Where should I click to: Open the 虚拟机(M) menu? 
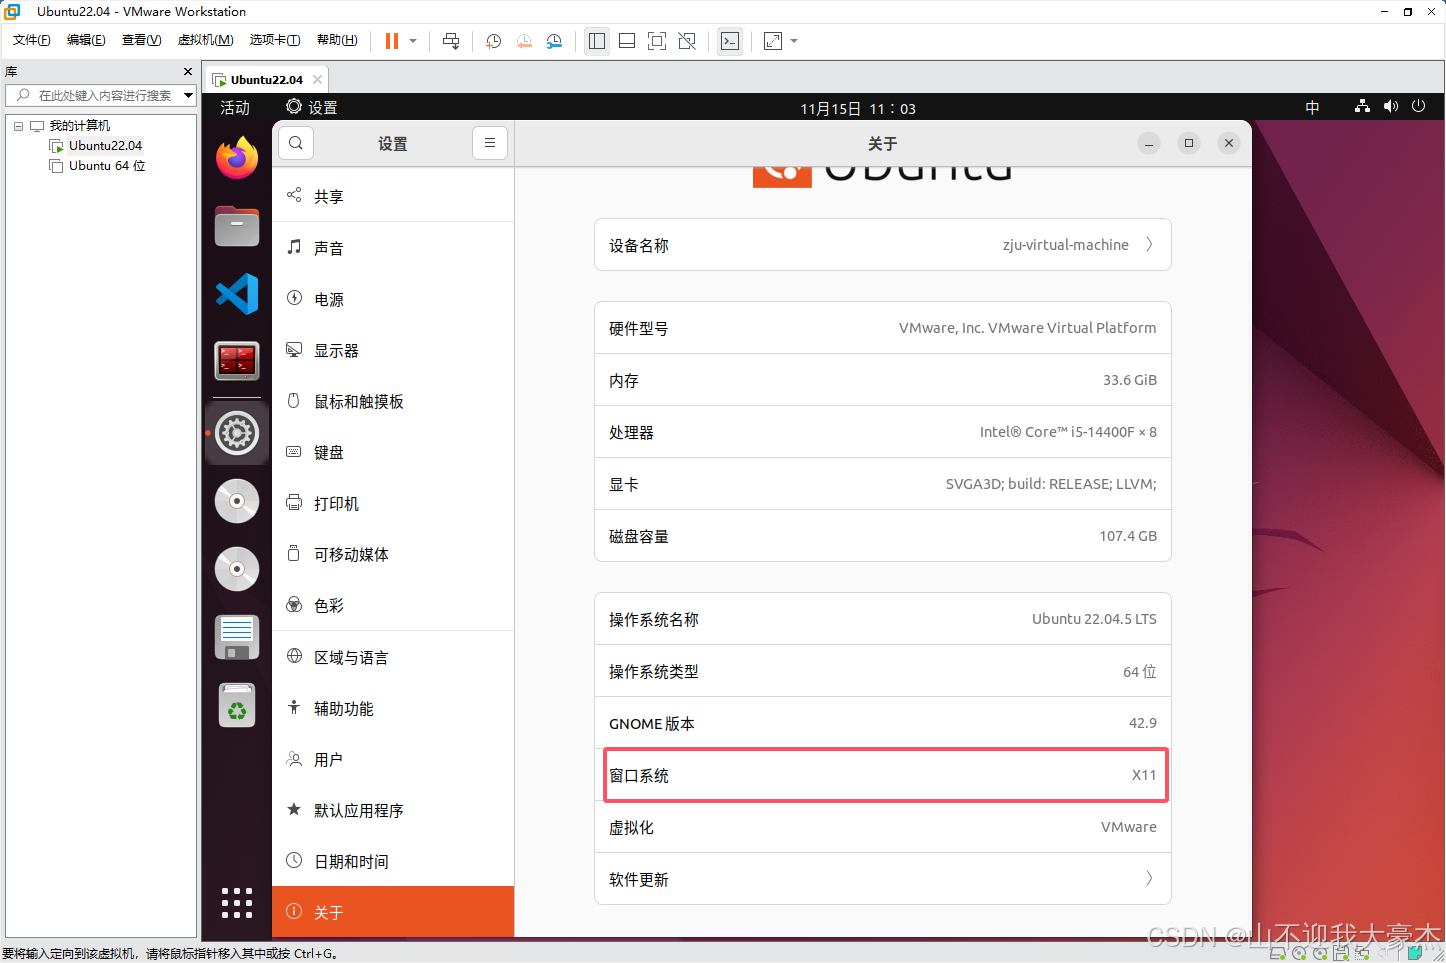point(205,40)
